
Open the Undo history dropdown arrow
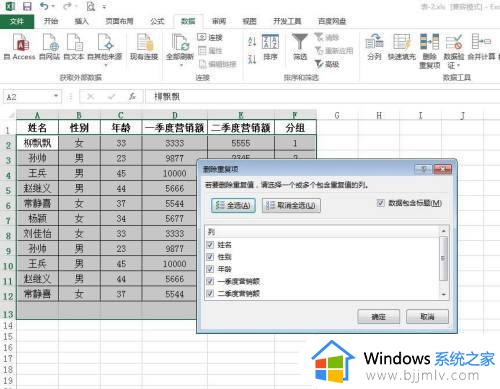(53, 6)
